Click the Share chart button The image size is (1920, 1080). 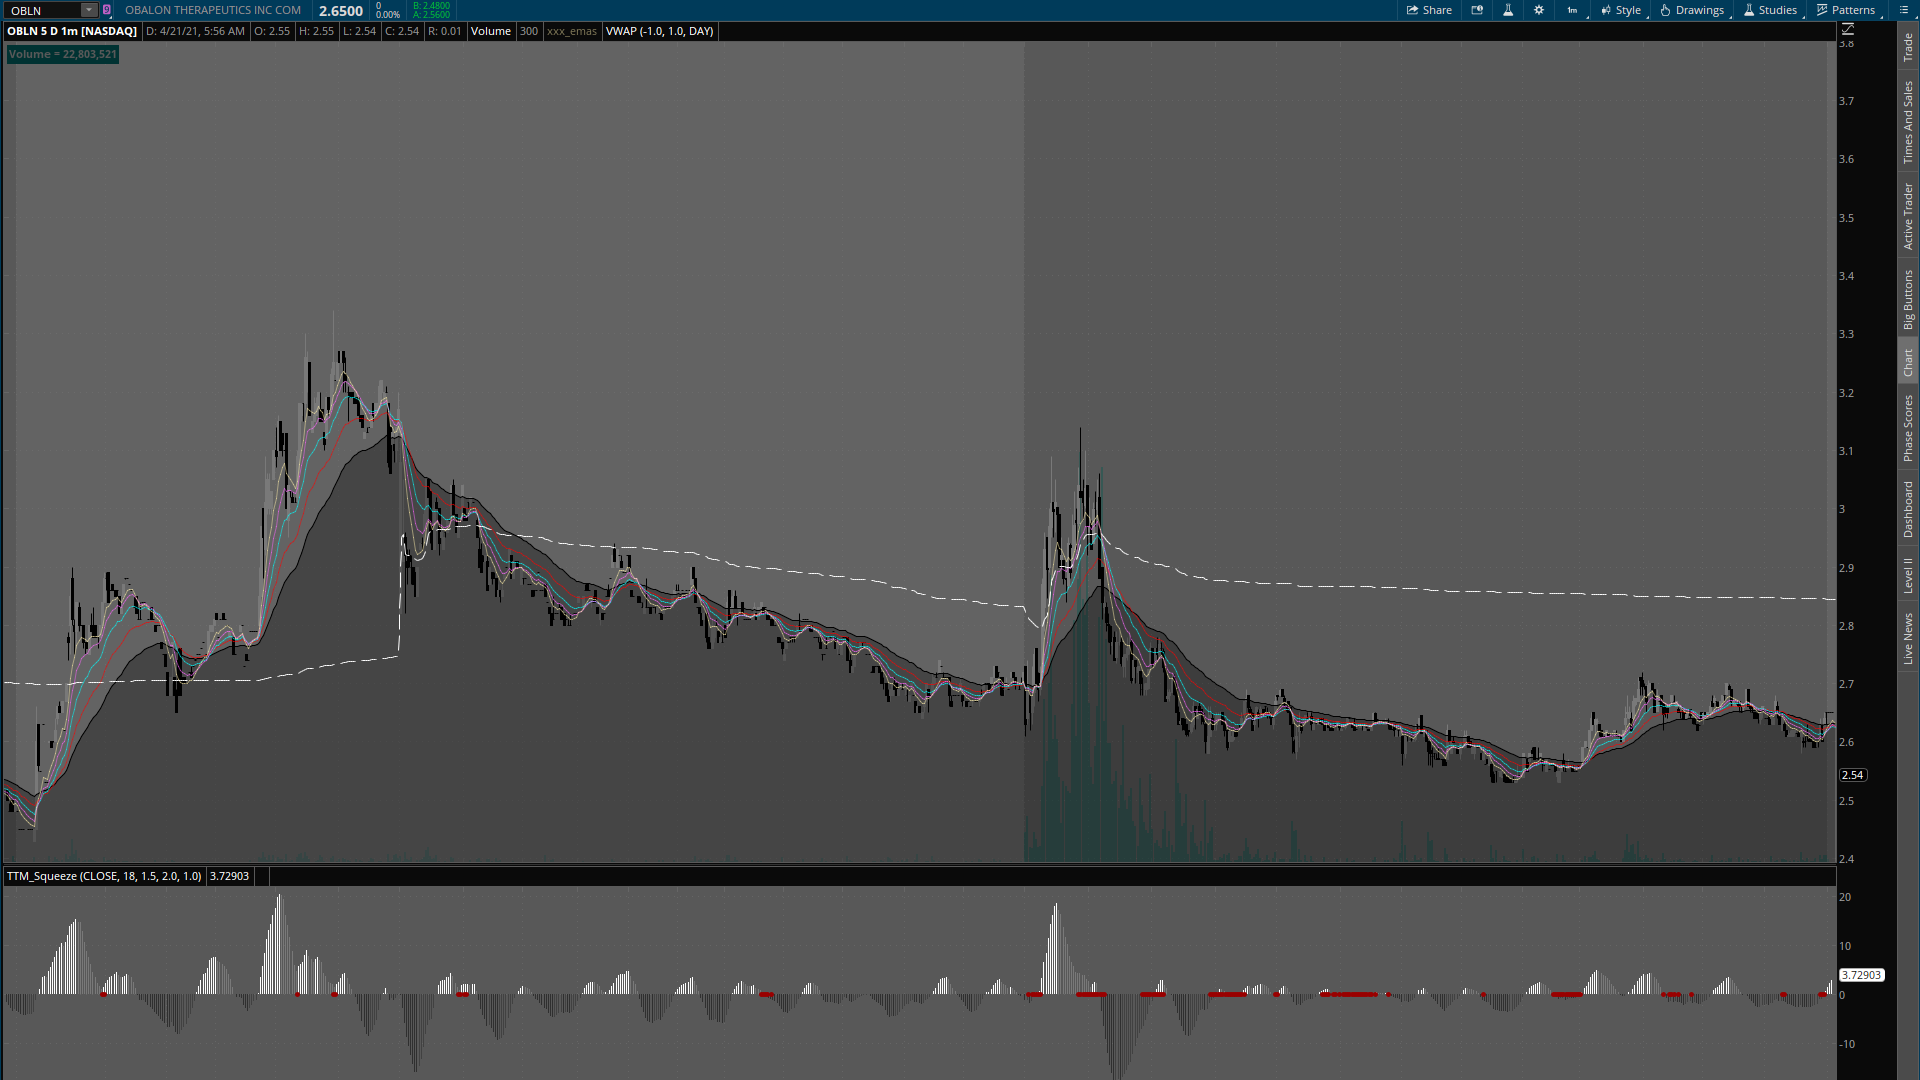pos(1429,10)
